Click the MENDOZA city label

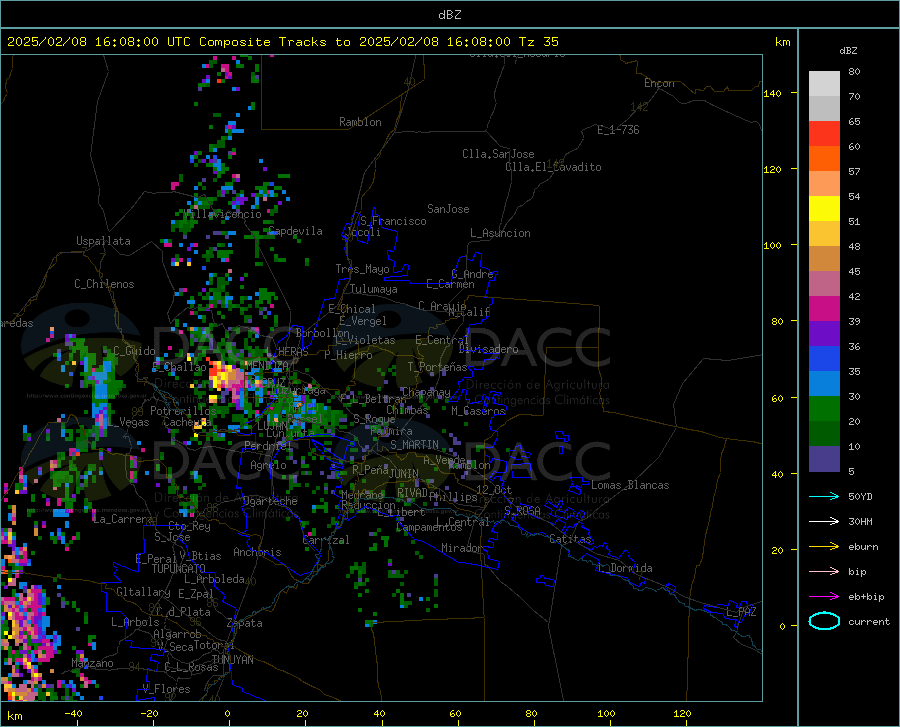click(x=267, y=365)
